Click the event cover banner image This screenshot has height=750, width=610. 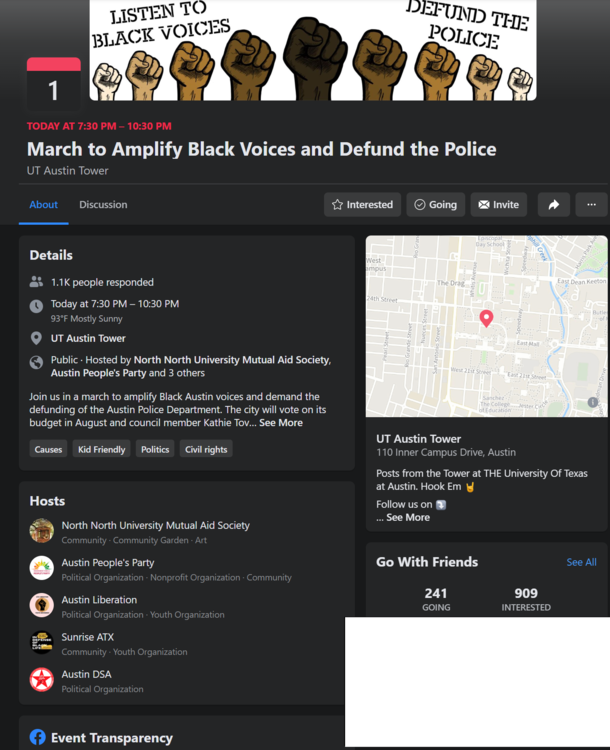tap(312, 50)
